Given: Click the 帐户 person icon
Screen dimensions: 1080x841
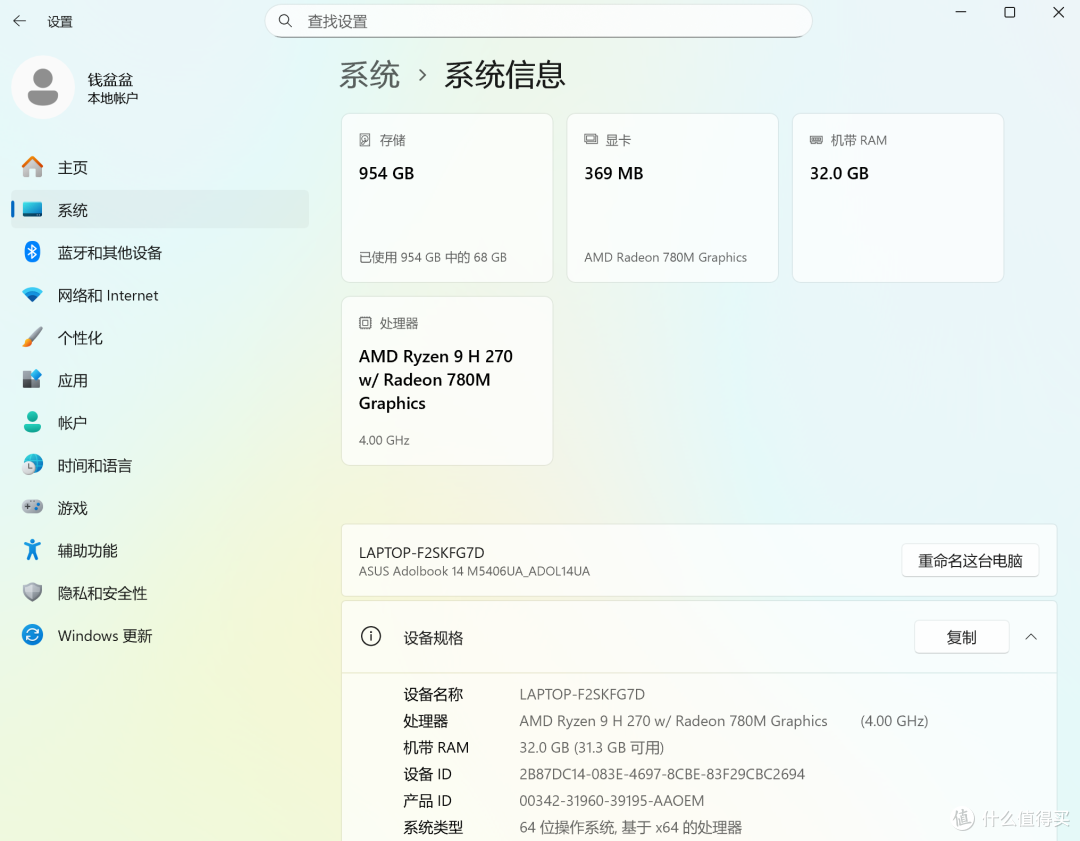Looking at the screenshot, I should click(32, 422).
